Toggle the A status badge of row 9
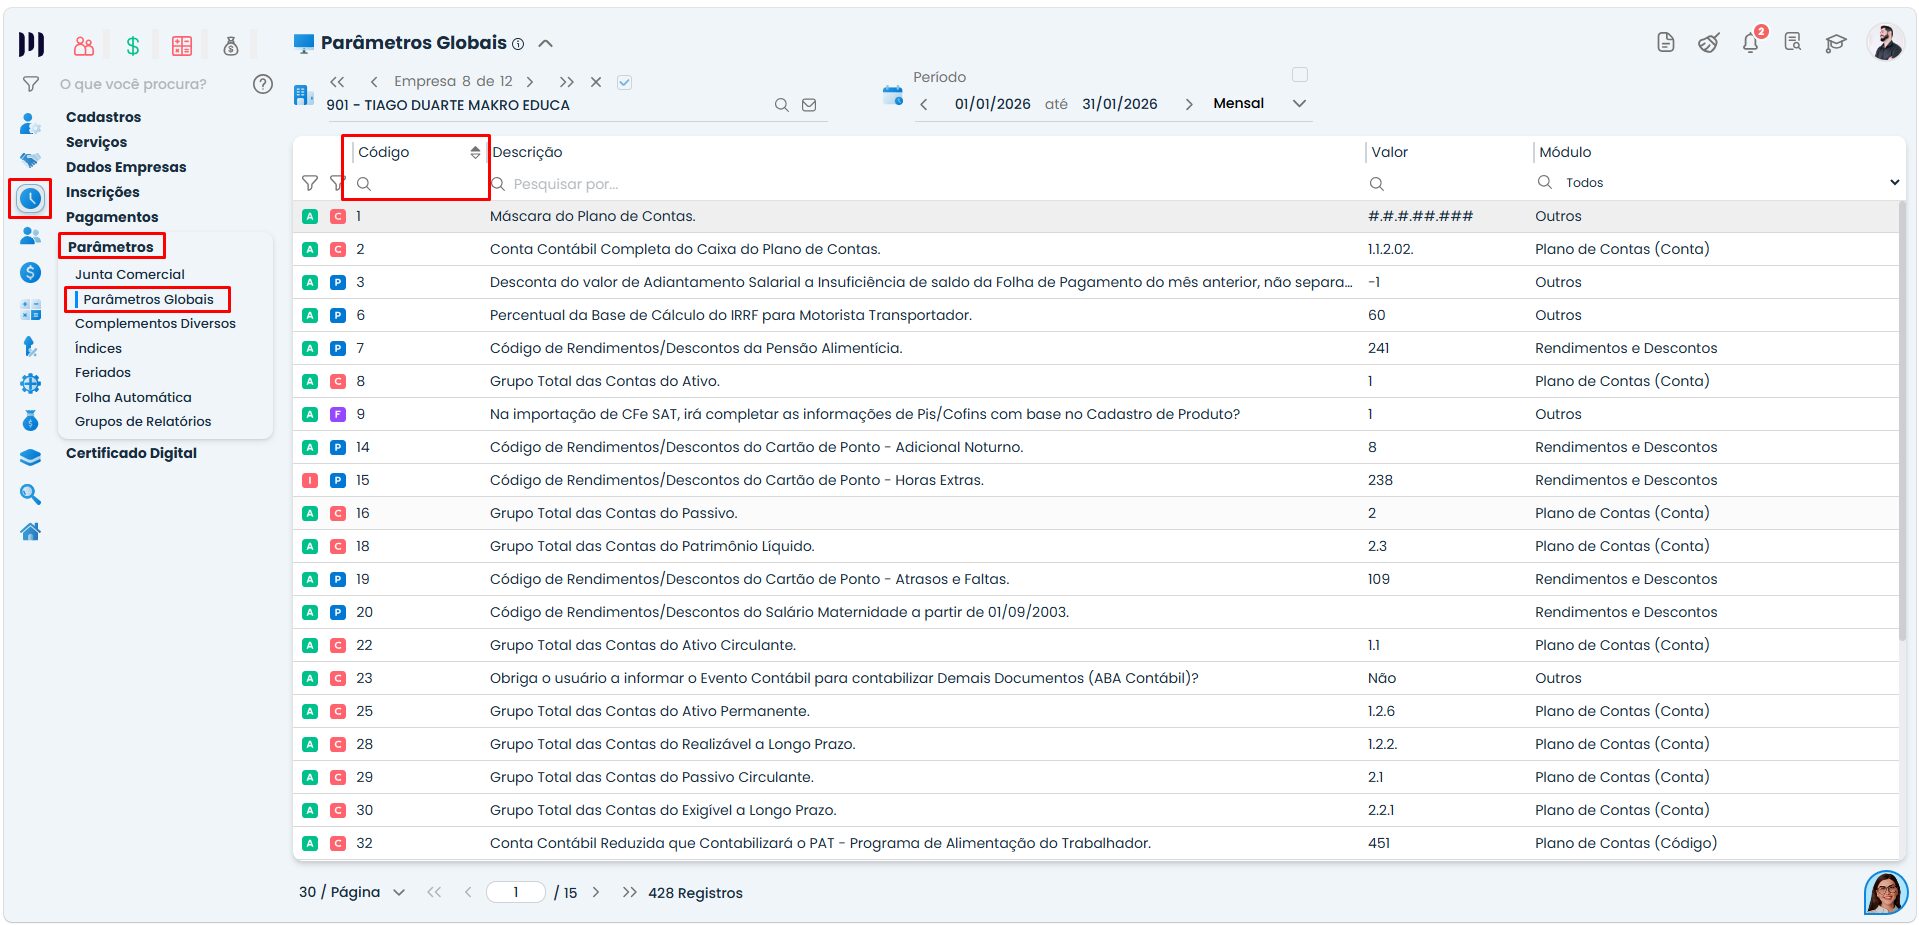 (310, 414)
